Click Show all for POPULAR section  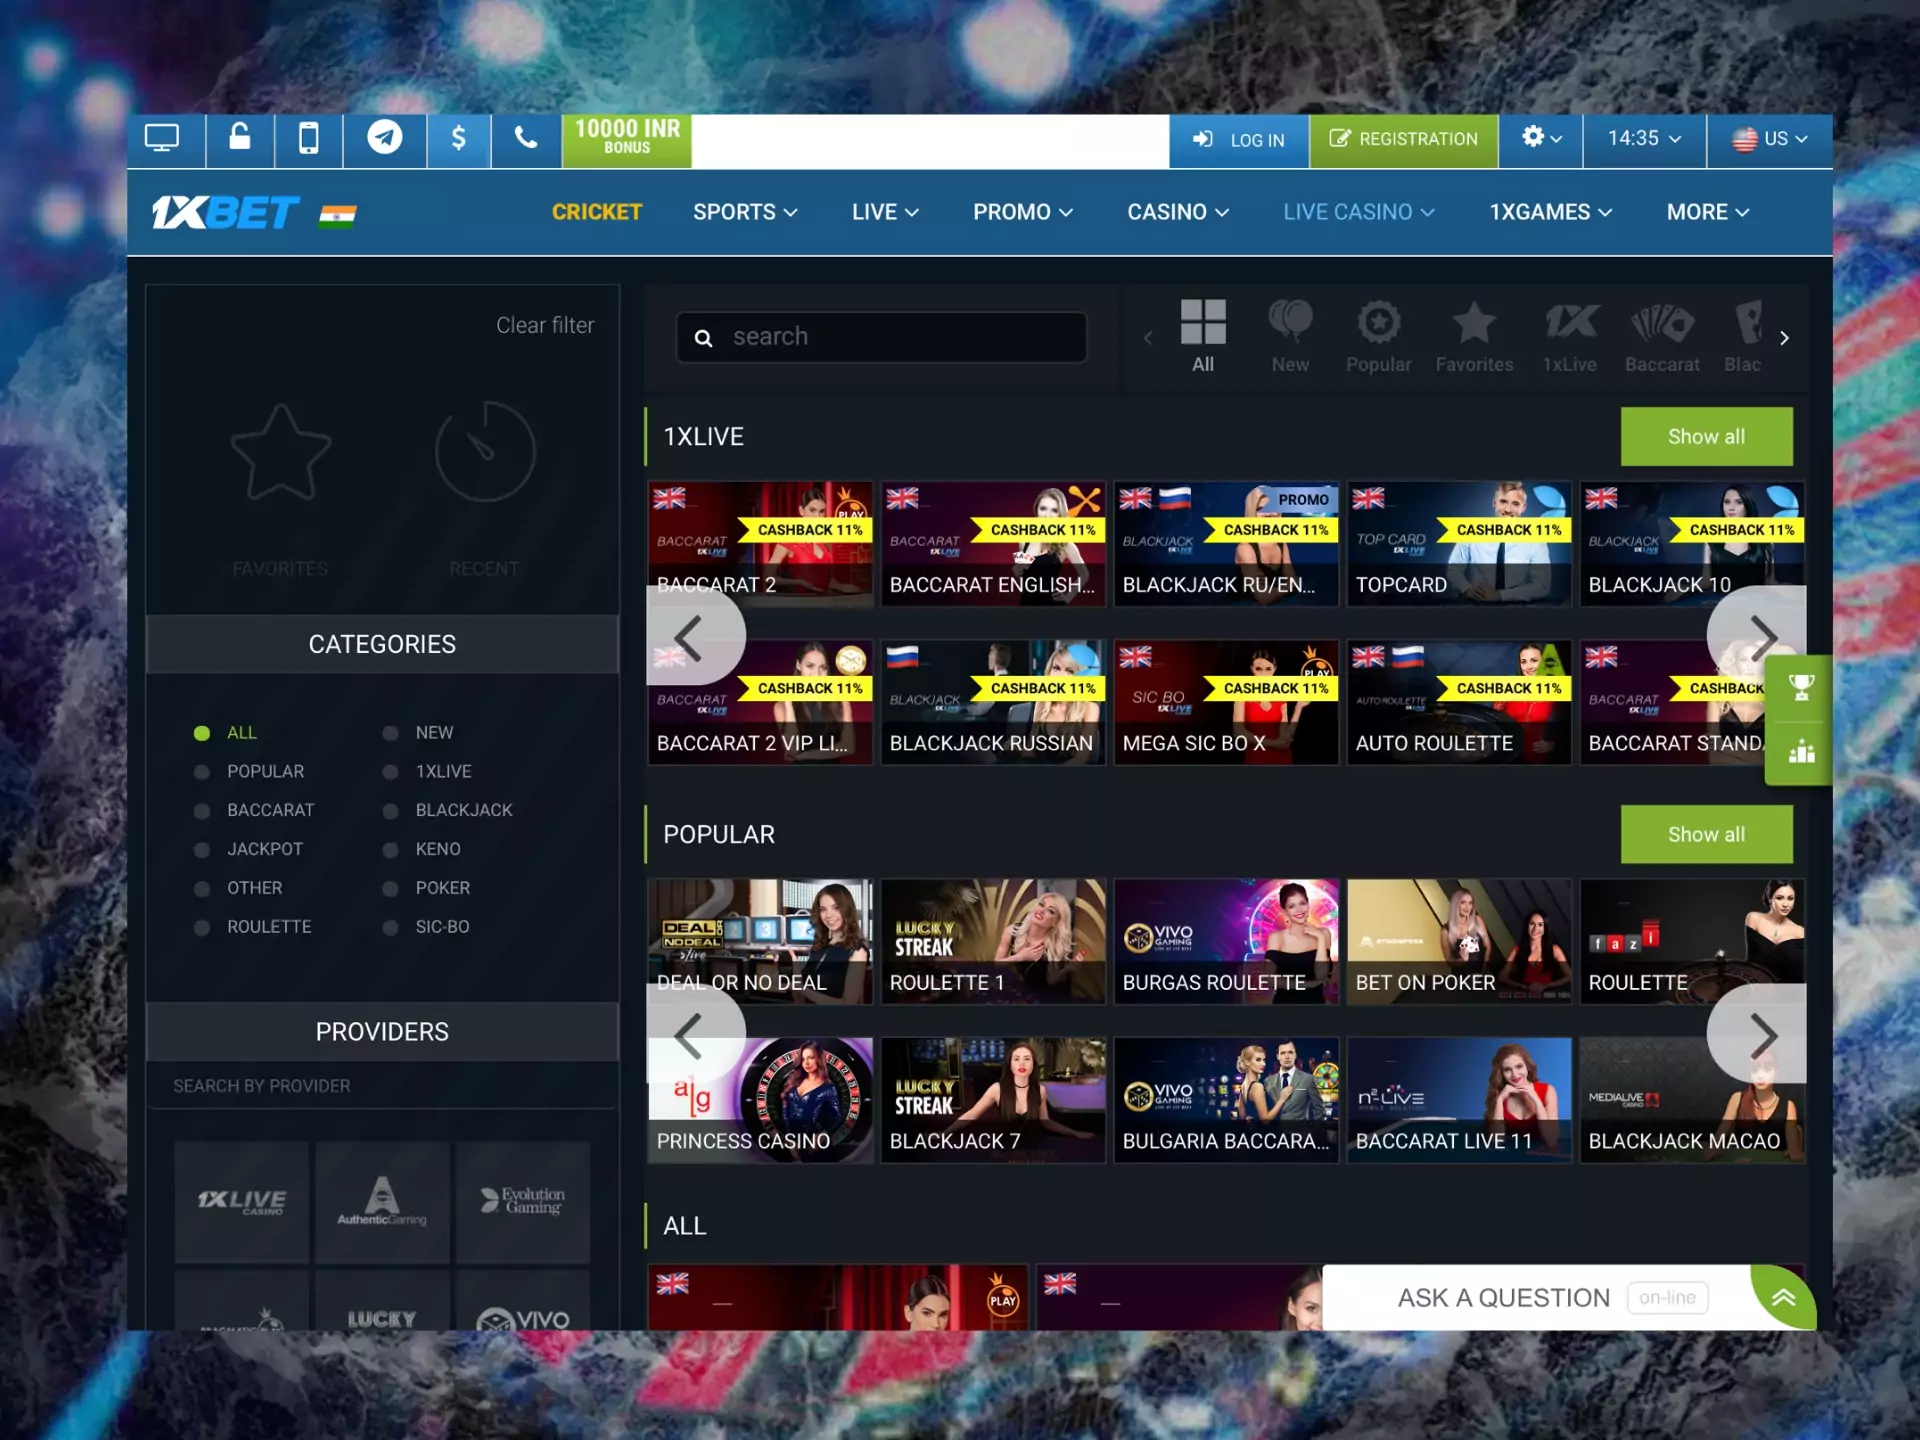[1706, 835]
